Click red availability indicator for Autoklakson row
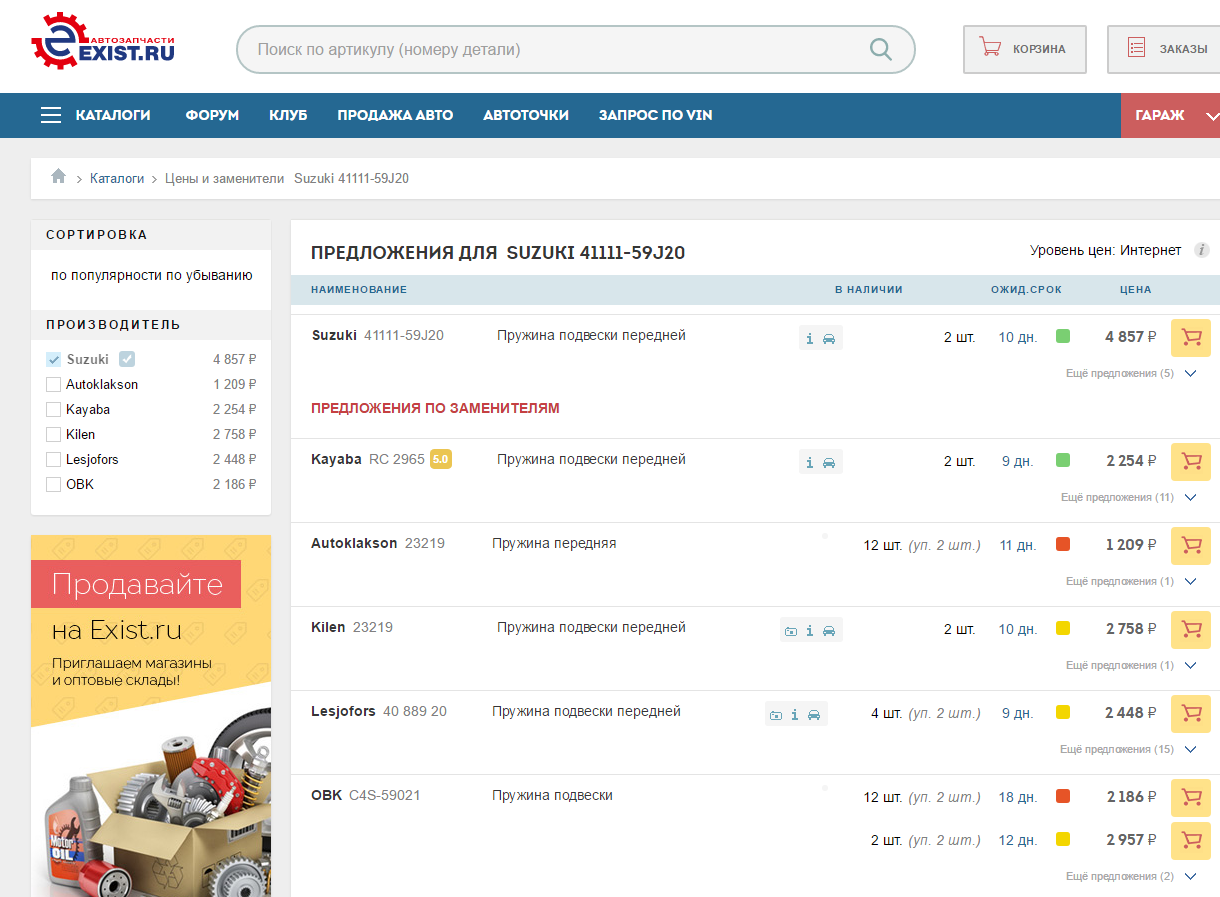This screenshot has height=897, width=1220. [x=1063, y=544]
